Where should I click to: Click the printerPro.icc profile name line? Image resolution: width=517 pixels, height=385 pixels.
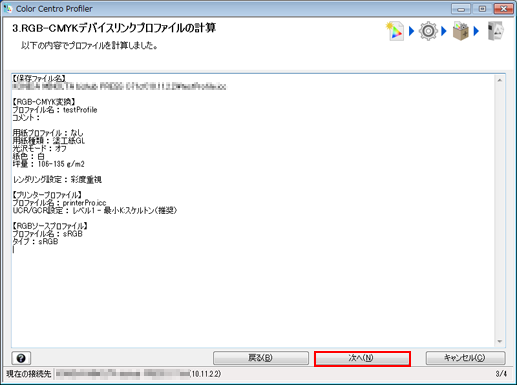click(59, 203)
